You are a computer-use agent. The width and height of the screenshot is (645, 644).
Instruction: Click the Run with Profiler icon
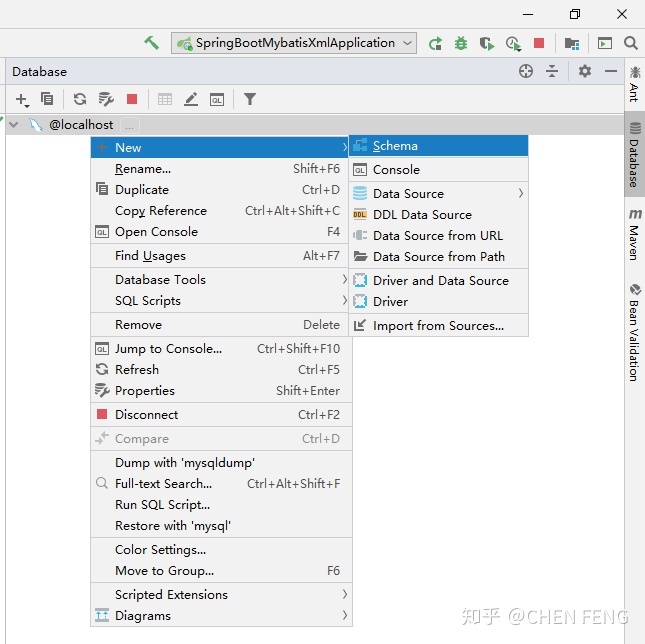(513, 43)
